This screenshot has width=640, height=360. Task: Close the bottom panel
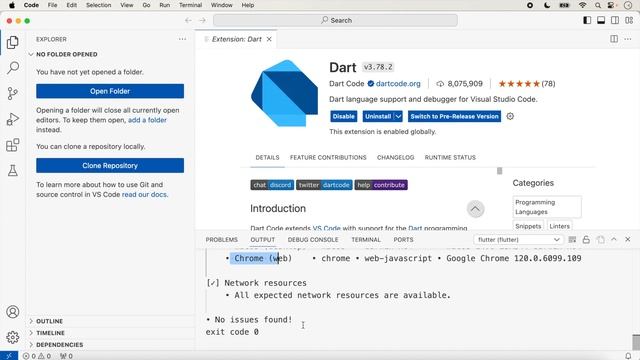click(x=628, y=240)
